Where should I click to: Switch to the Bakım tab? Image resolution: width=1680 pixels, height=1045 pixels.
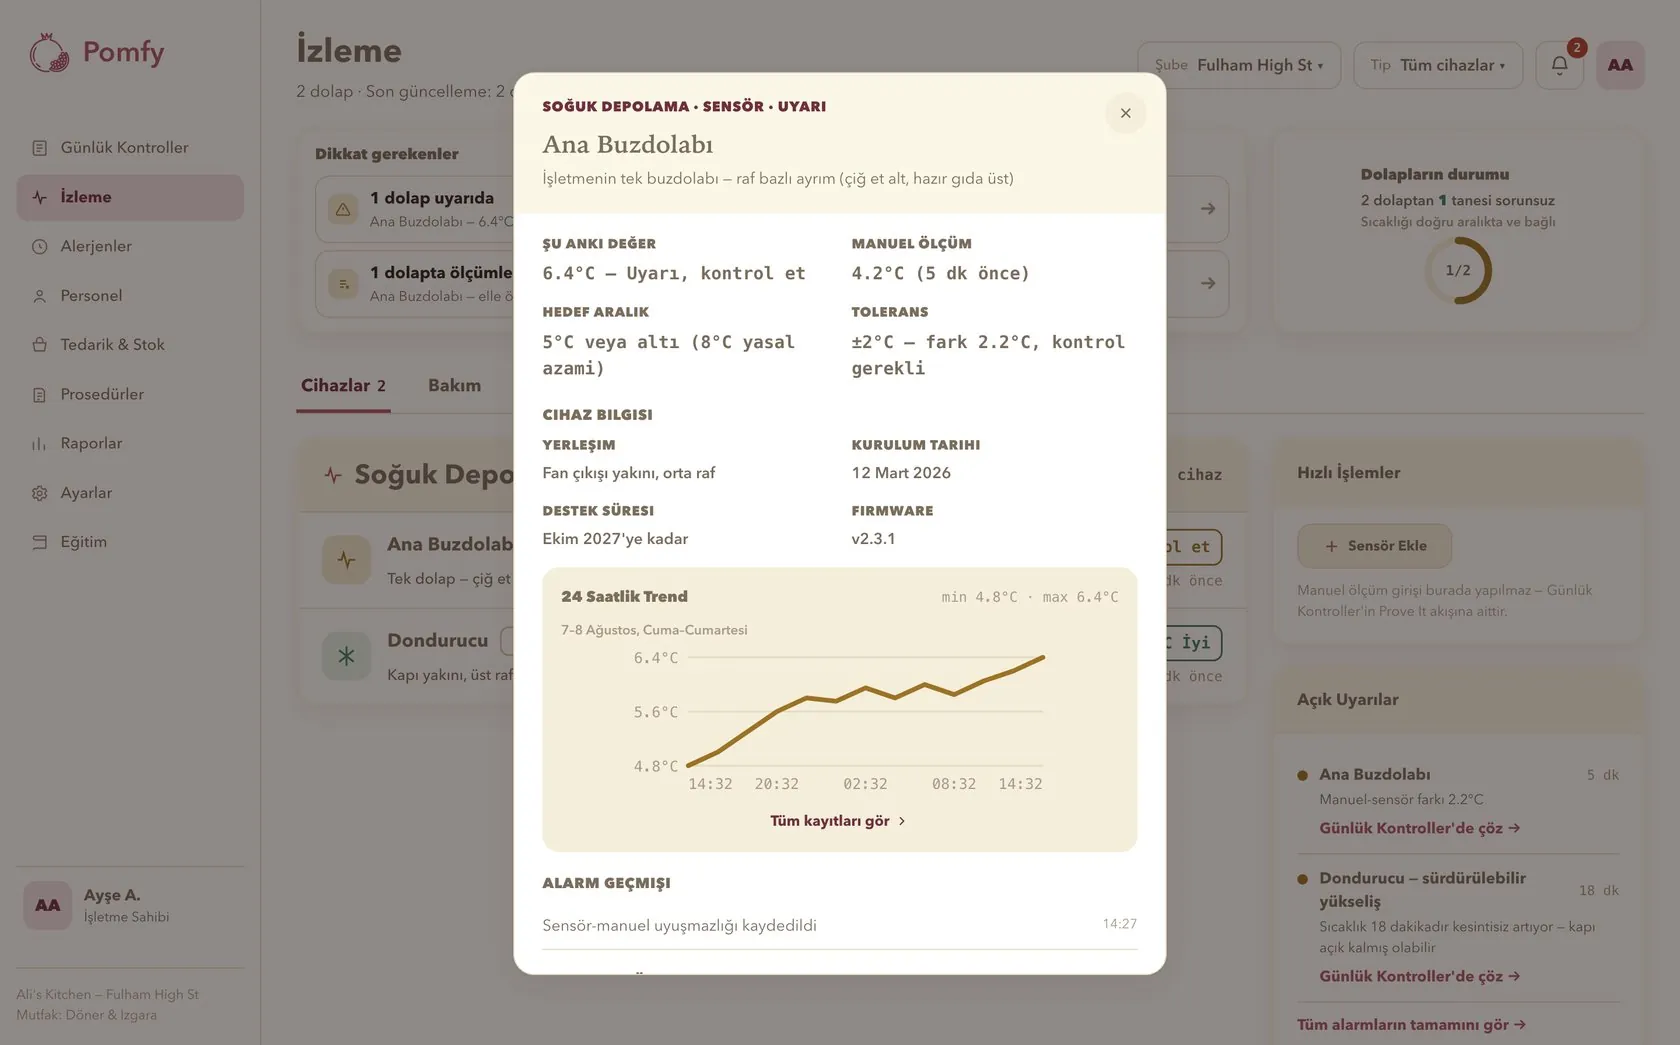[454, 386]
